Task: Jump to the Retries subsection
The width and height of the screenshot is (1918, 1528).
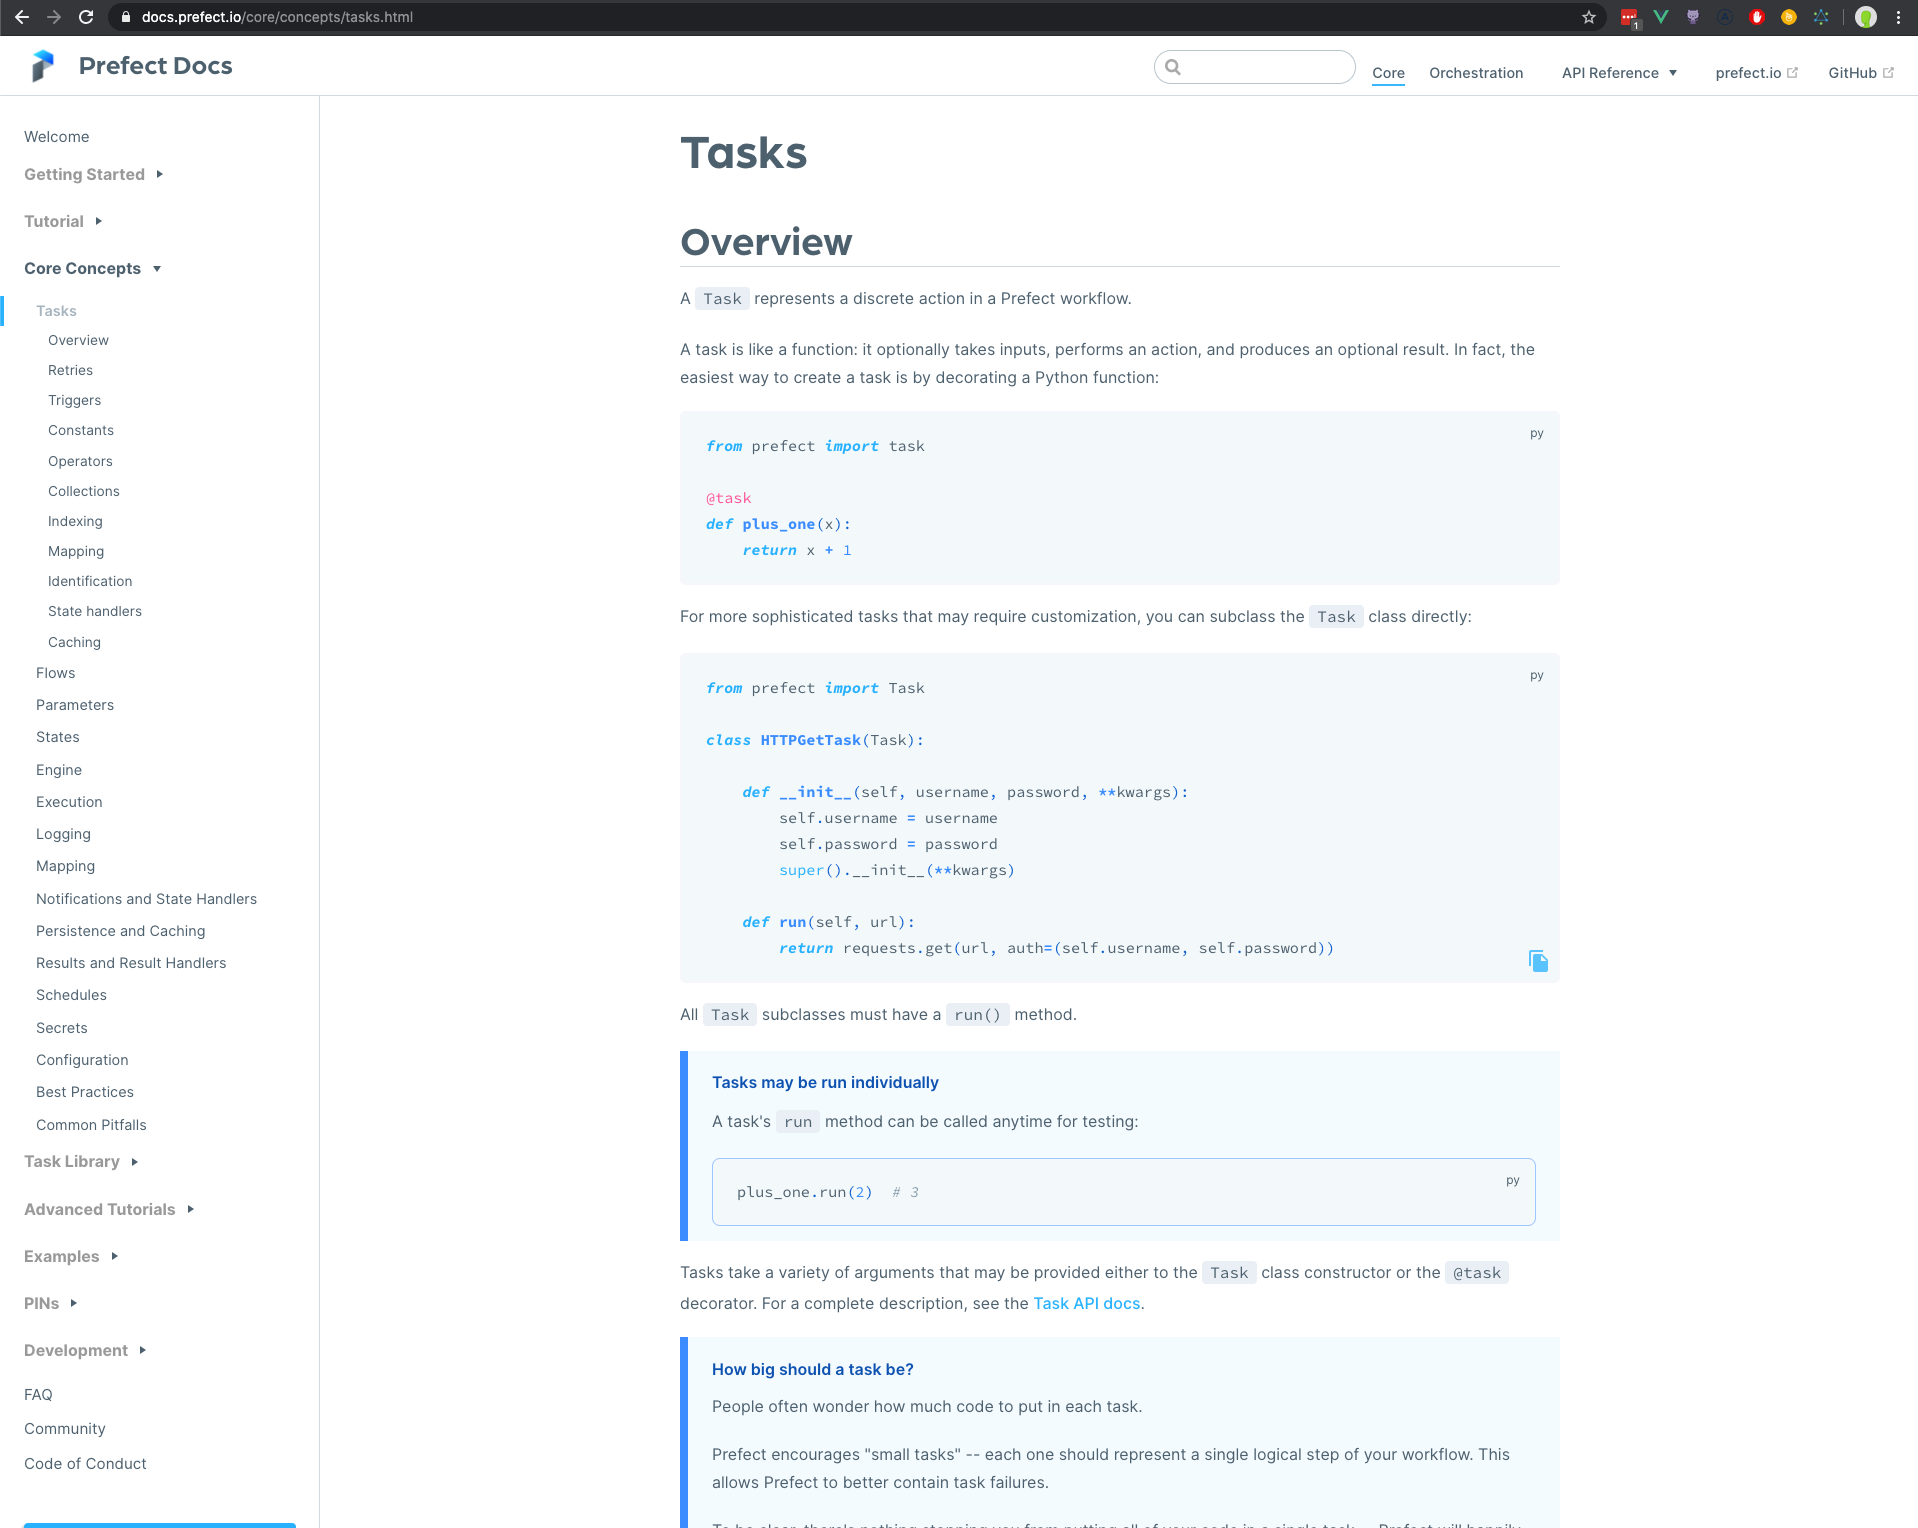Action: point(70,370)
